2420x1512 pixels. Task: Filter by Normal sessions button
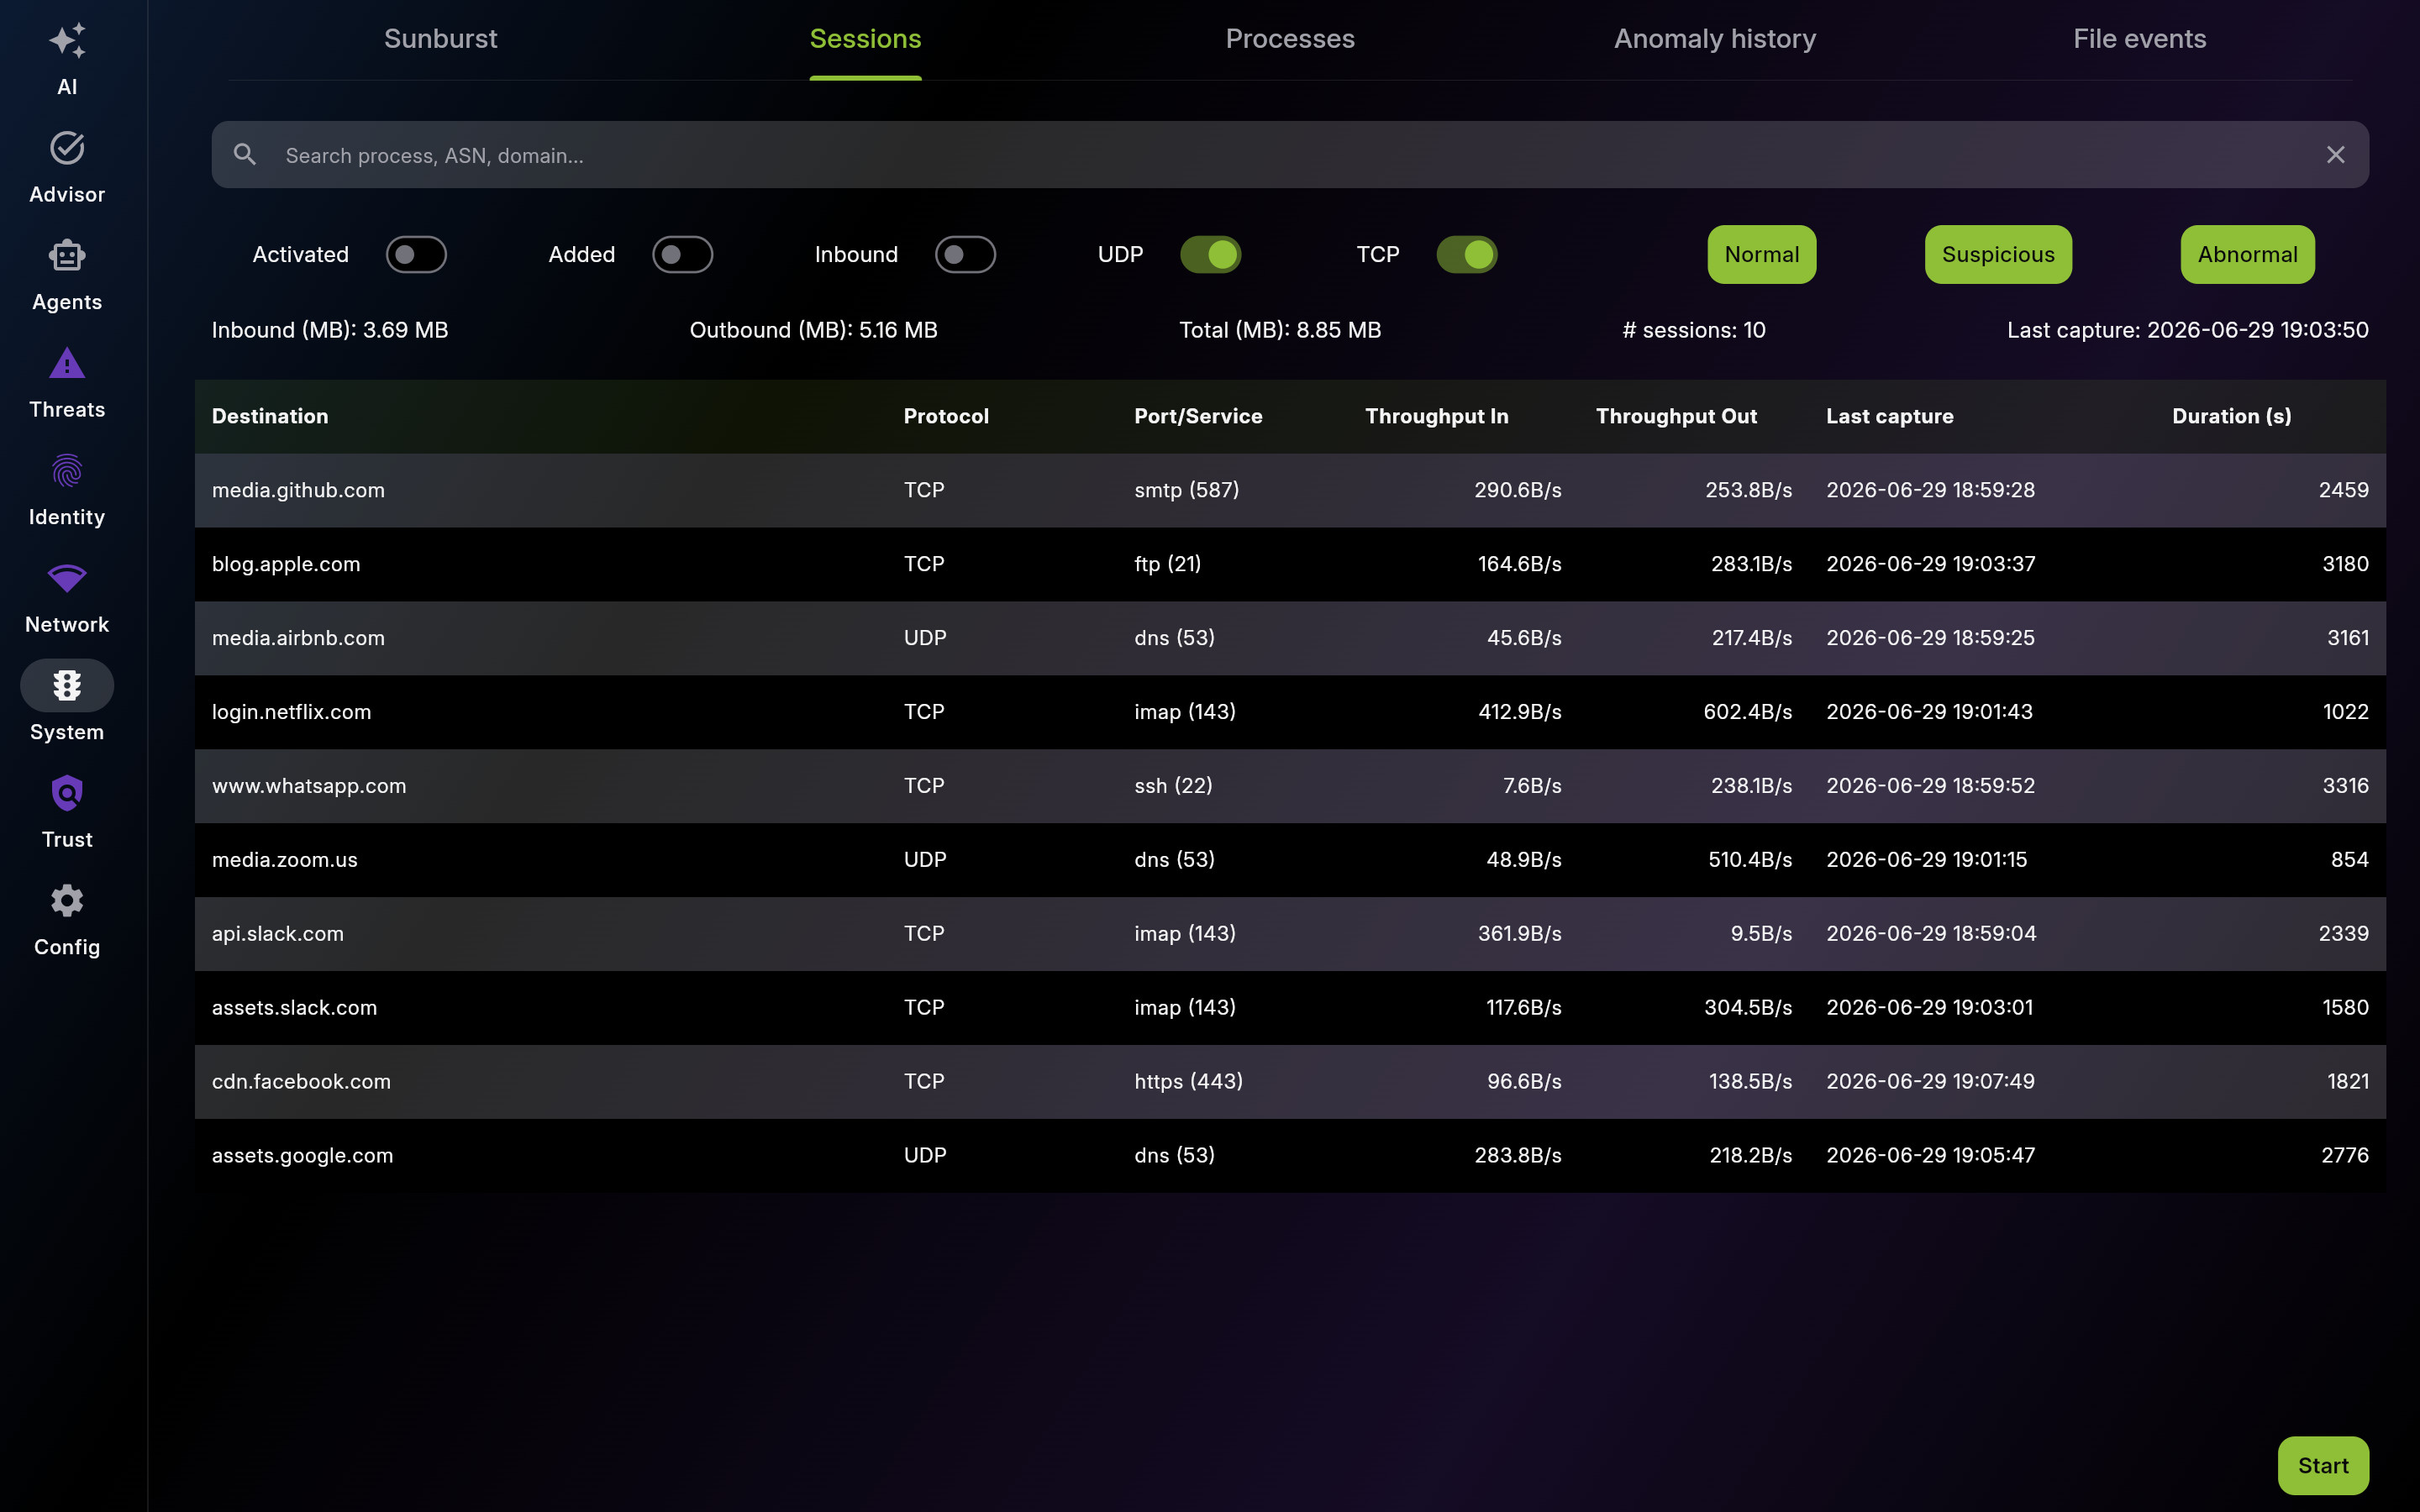pyautogui.click(x=1761, y=255)
